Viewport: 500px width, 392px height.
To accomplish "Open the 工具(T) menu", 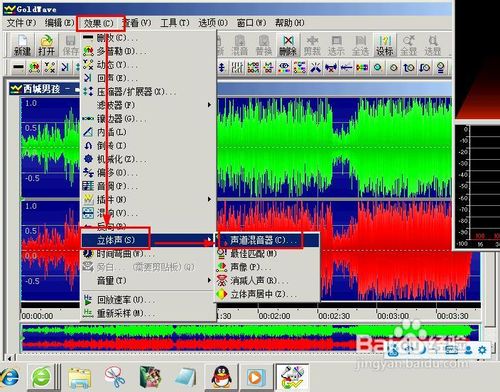I will (175, 23).
